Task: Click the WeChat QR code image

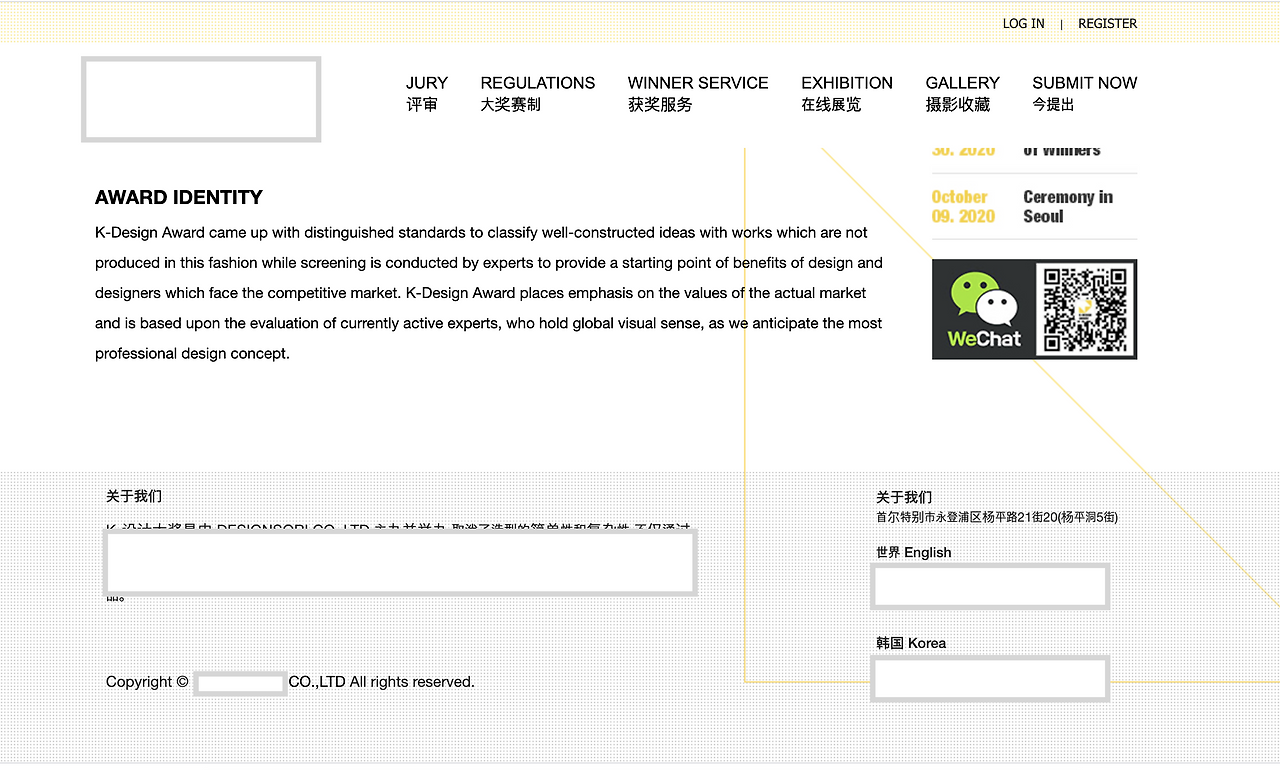Action: (1086, 309)
